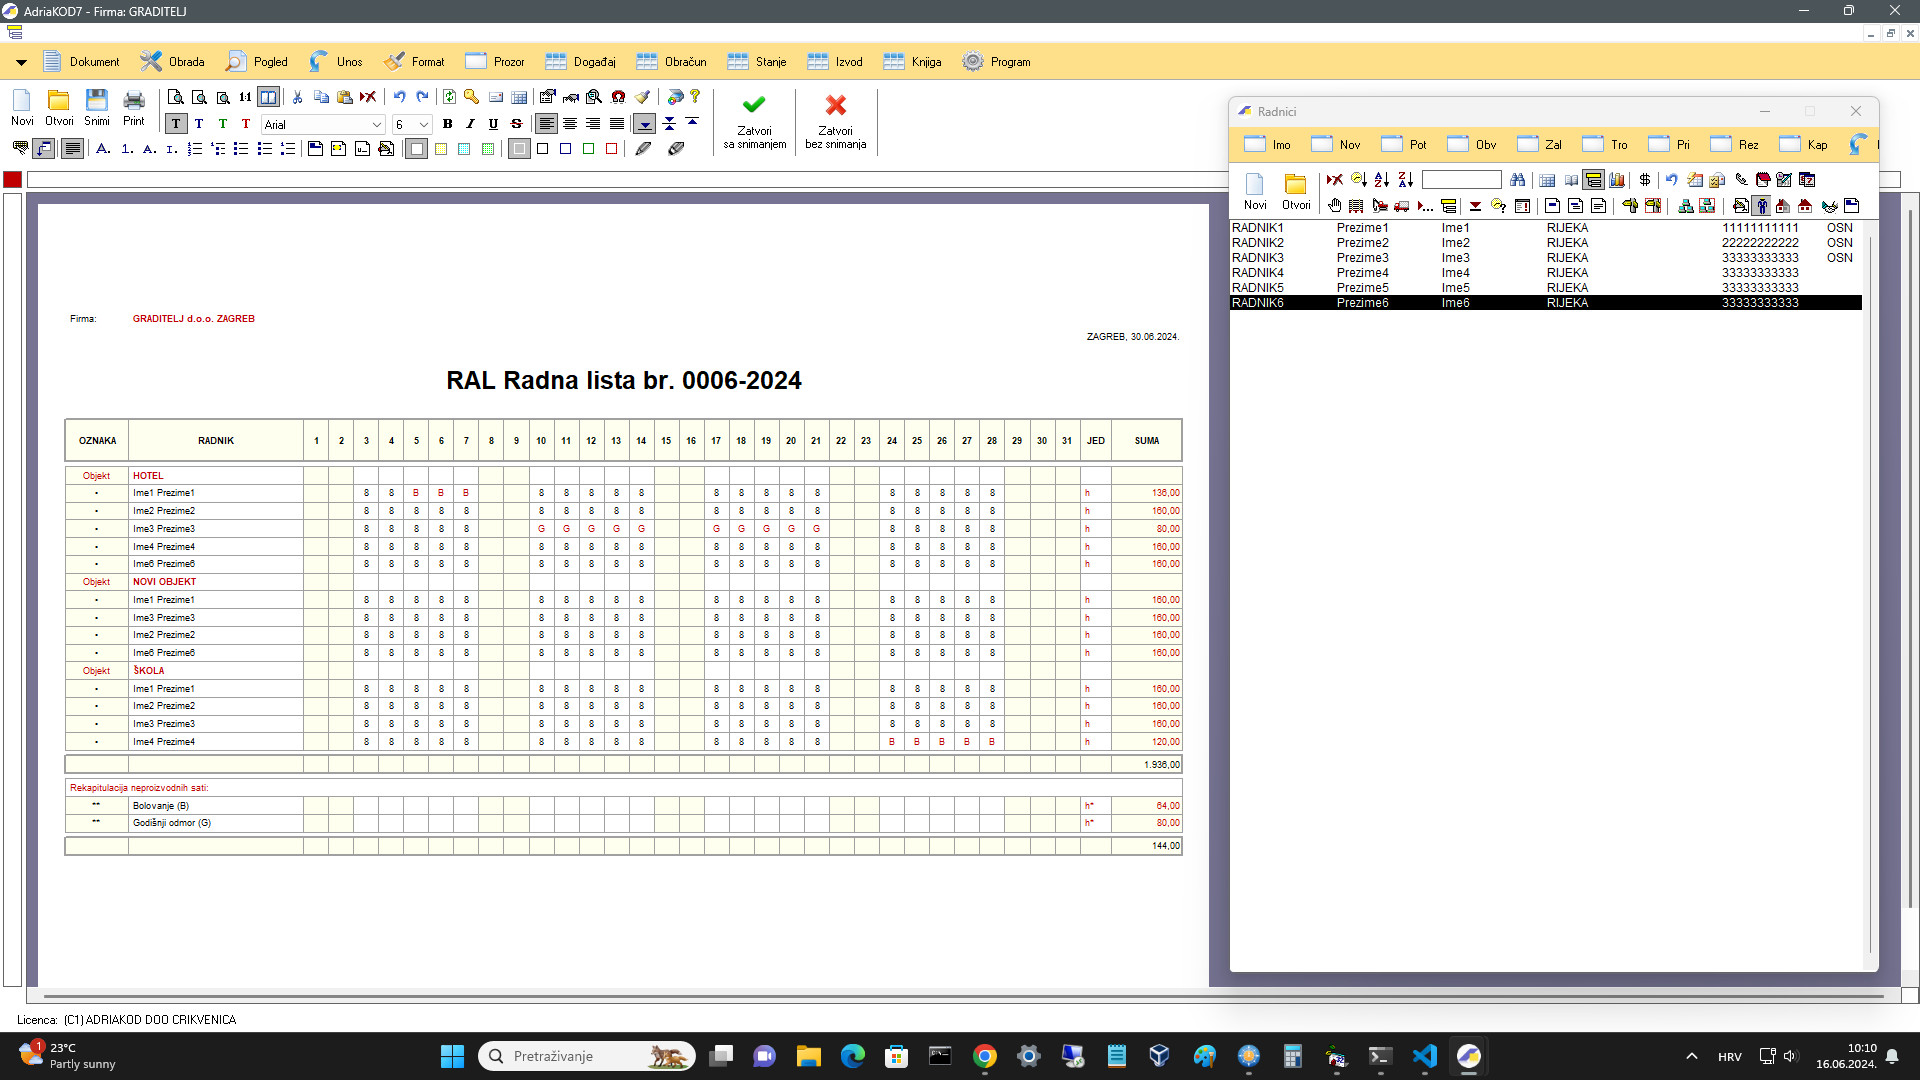
Task: Click the yellow question mark help icon
Action: point(695,97)
